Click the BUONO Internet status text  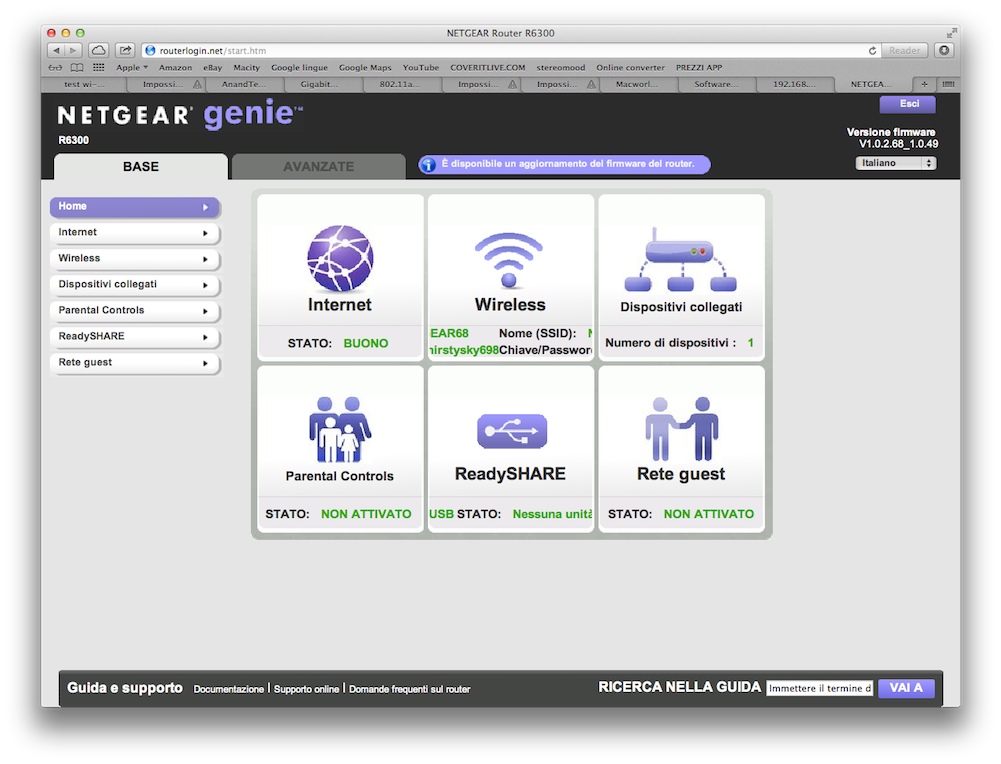coord(366,343)
